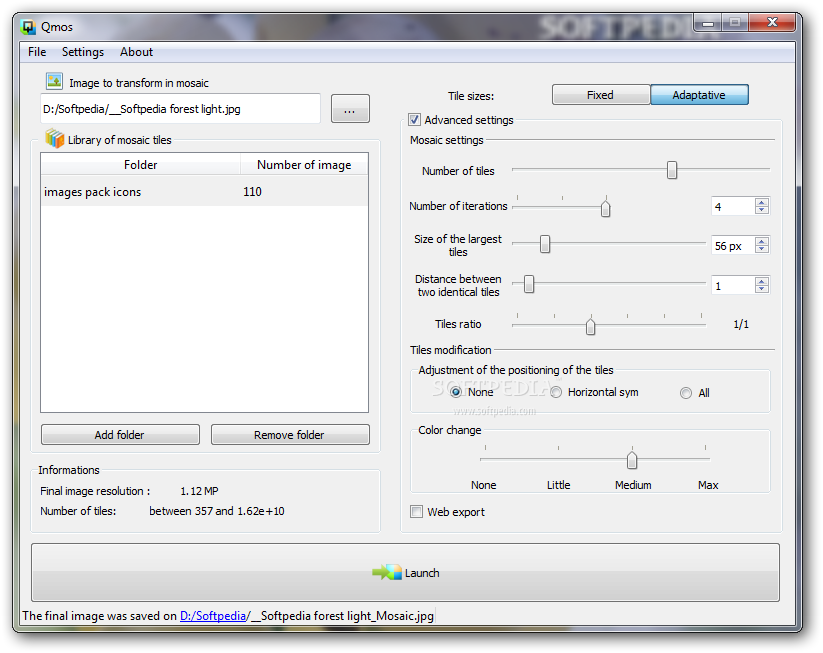Click the Remove folder button
The image size is (823, 653).
pos(290,435)
